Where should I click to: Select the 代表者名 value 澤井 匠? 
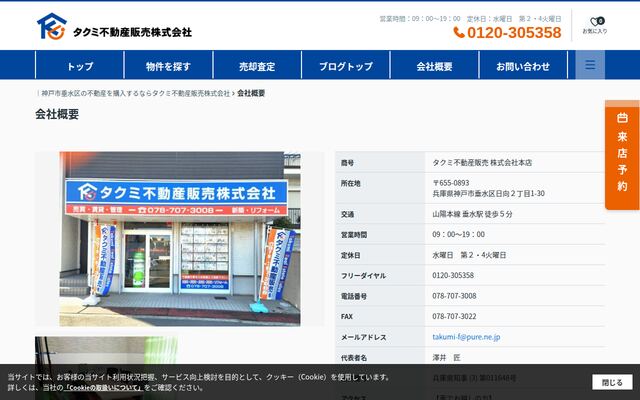(446, 358)
